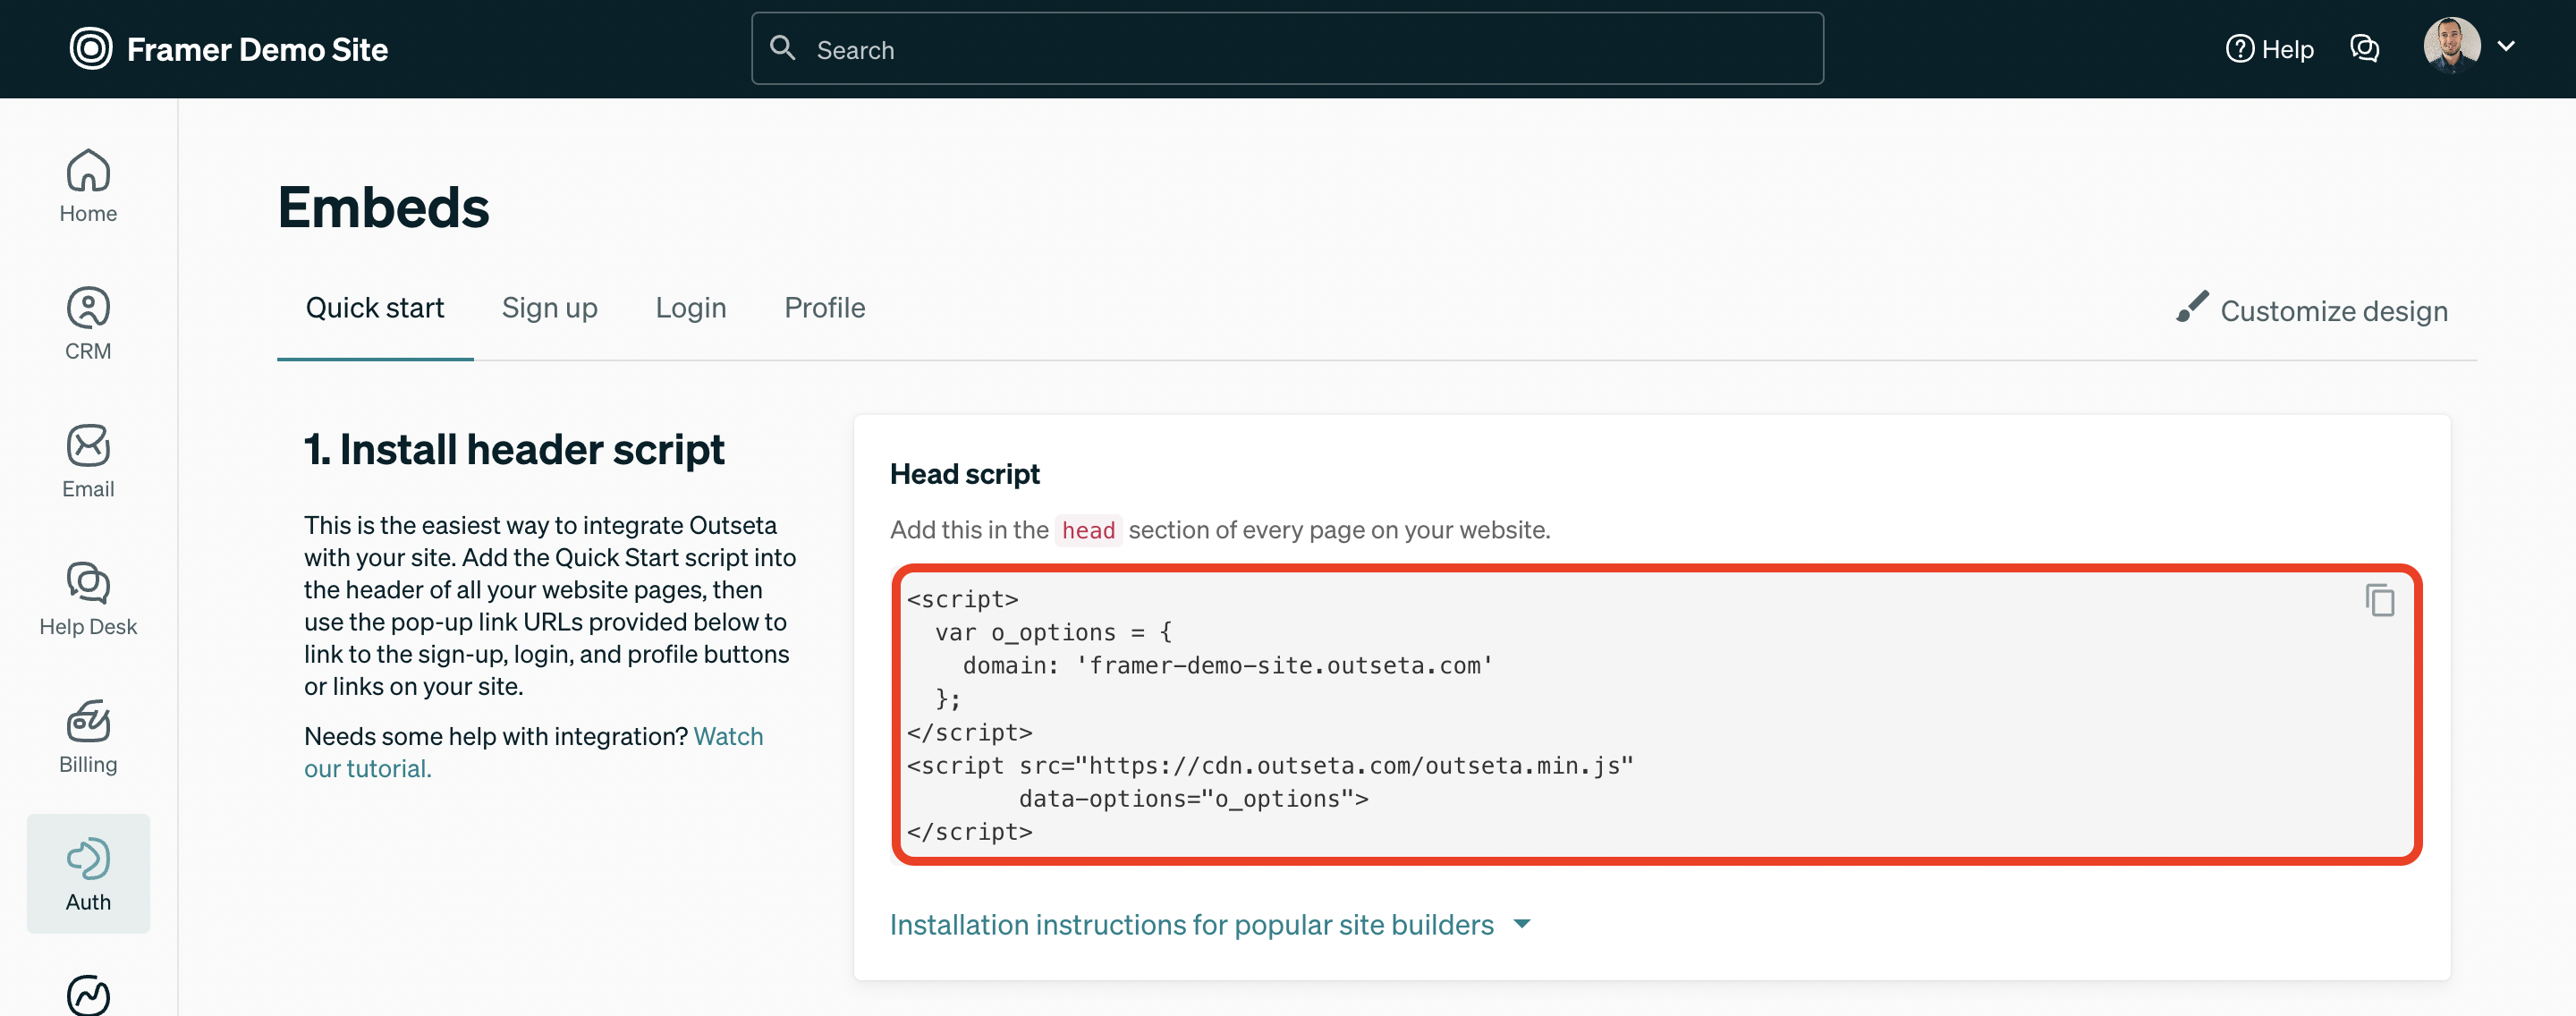Click the chat messages icon in header
The width and height of the screenshot is (2576, 1016).
[2364, 48]
